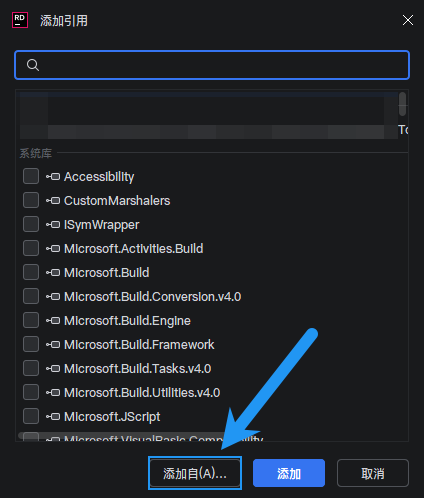Select the Accessibility library name
The width and height of the screenshot is (424, 498).
tap(99, 177)
